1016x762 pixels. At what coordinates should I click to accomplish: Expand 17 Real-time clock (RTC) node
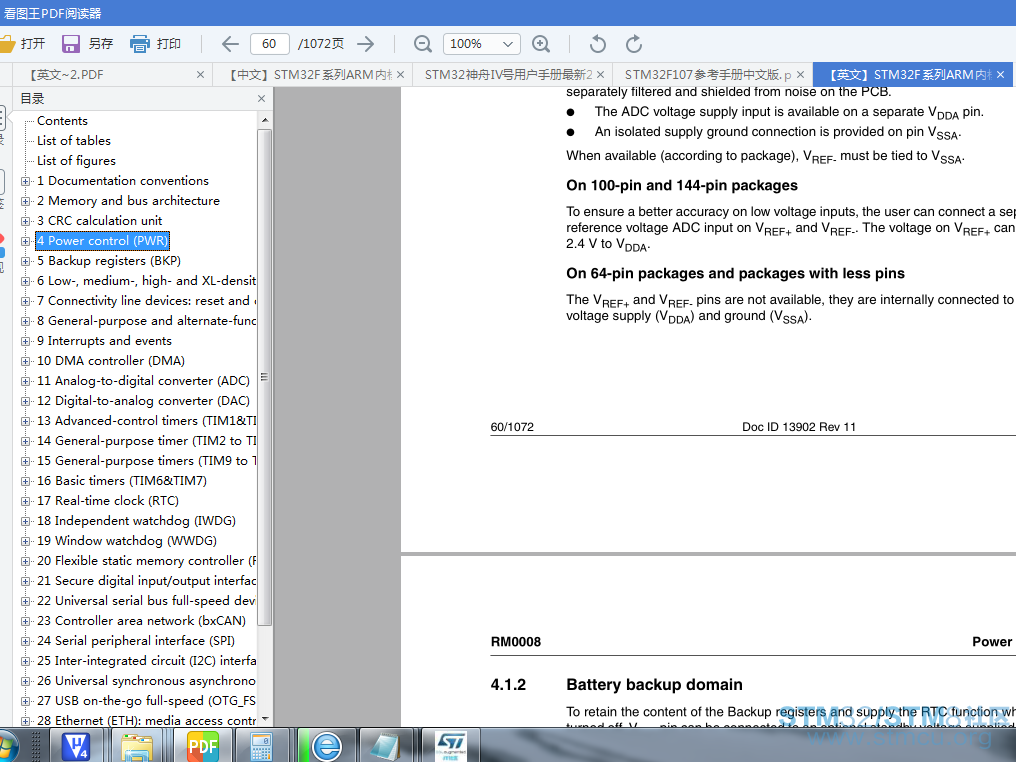(25, 501)
